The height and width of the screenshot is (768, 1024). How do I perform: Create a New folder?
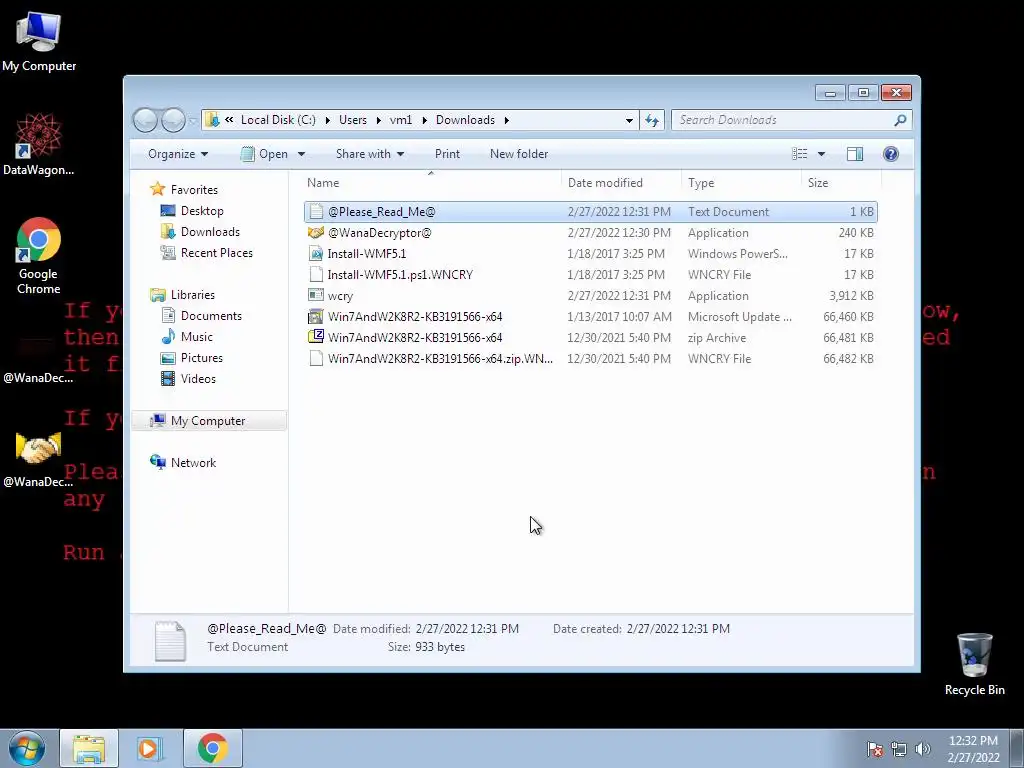click(x=519, y=154)
